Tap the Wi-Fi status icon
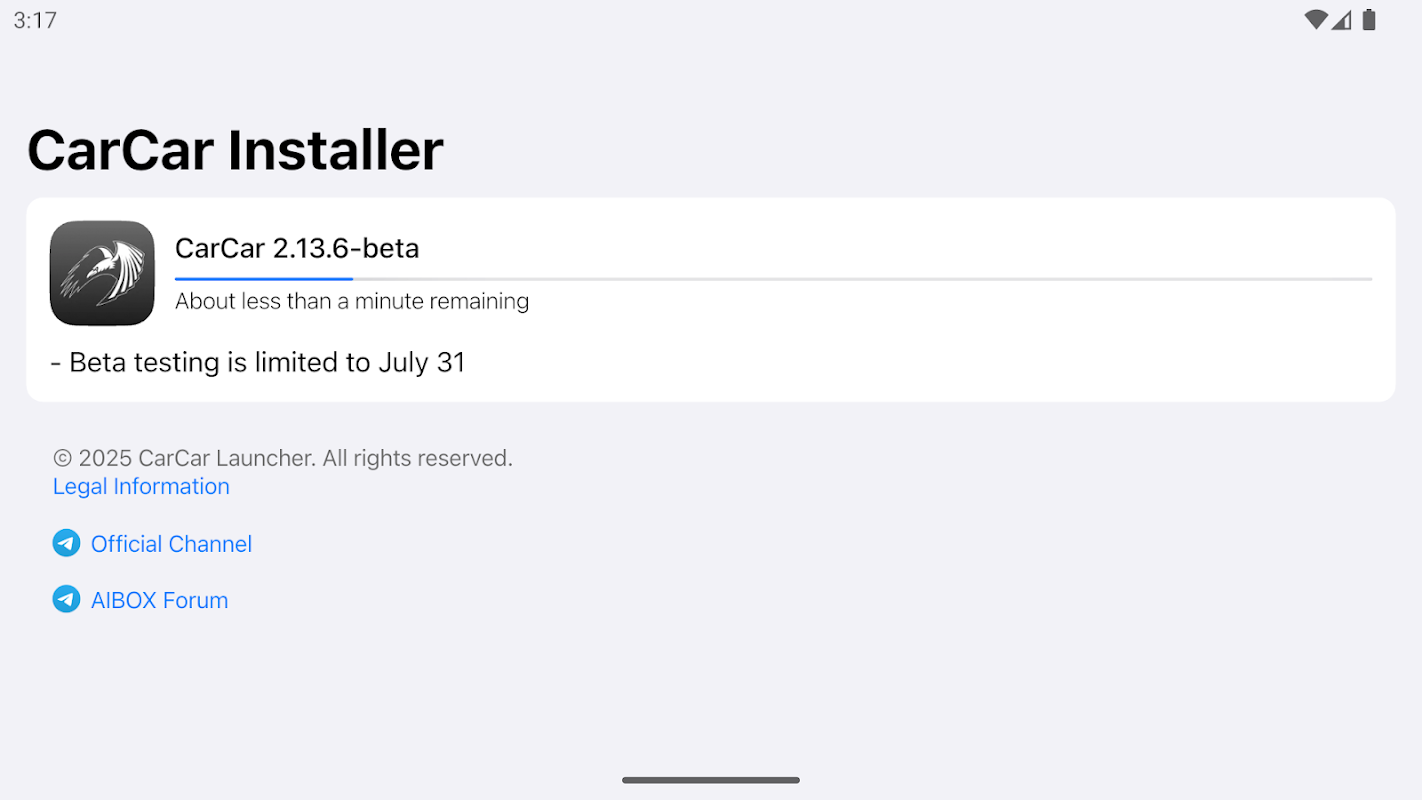1422x800 pixels. pyautogui.click(x=1315, y=20)
